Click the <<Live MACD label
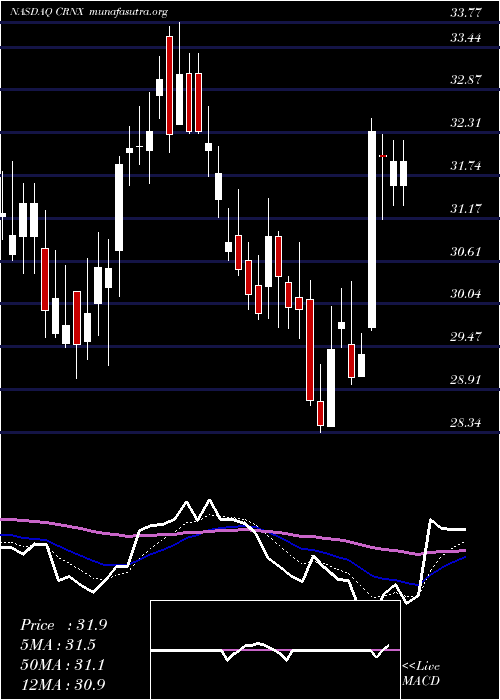Screen dimensions: 500x700 pos(421,674)
